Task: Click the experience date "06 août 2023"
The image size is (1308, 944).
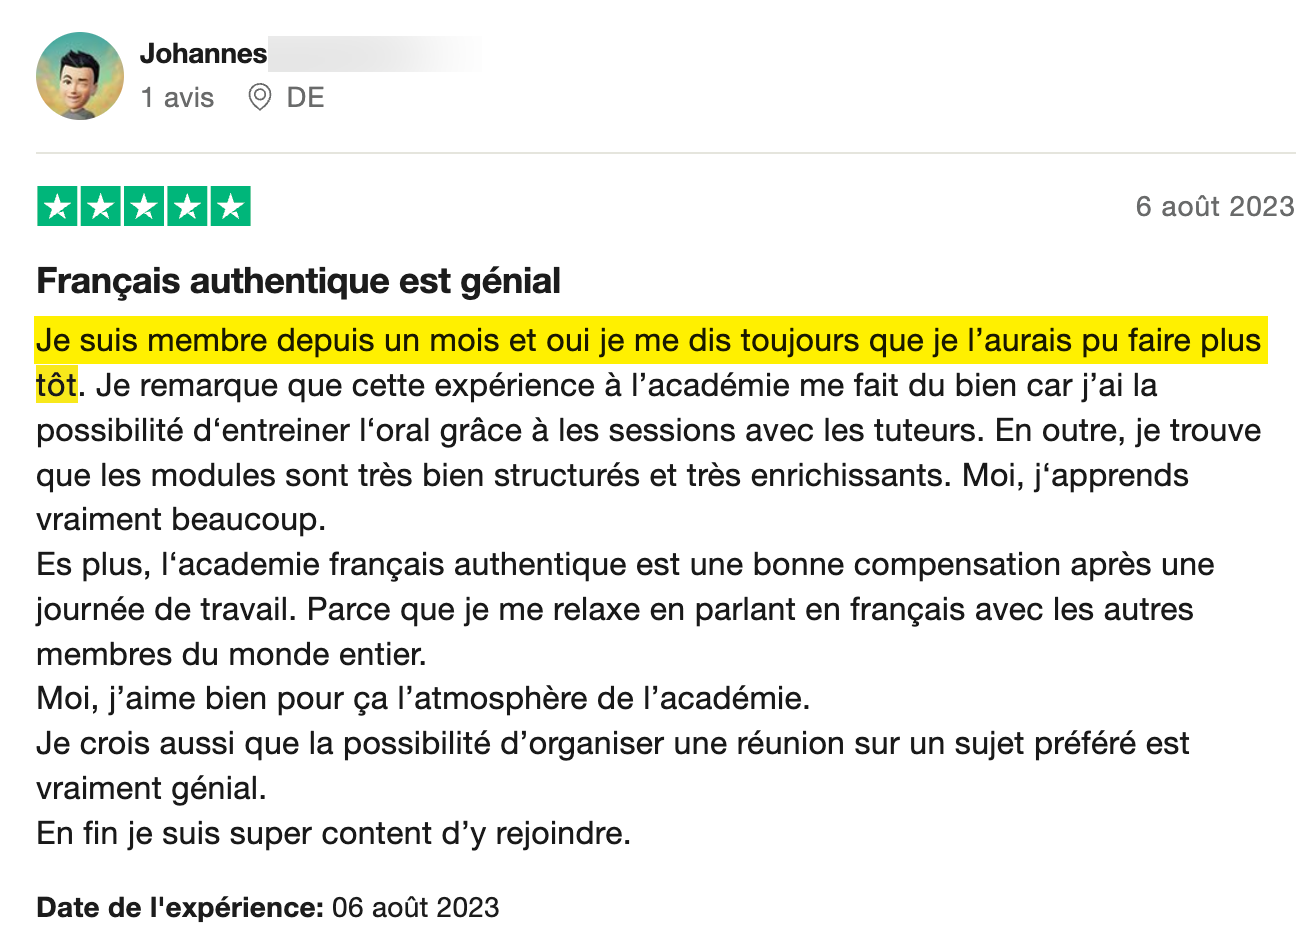Action: tap(415, 908)
